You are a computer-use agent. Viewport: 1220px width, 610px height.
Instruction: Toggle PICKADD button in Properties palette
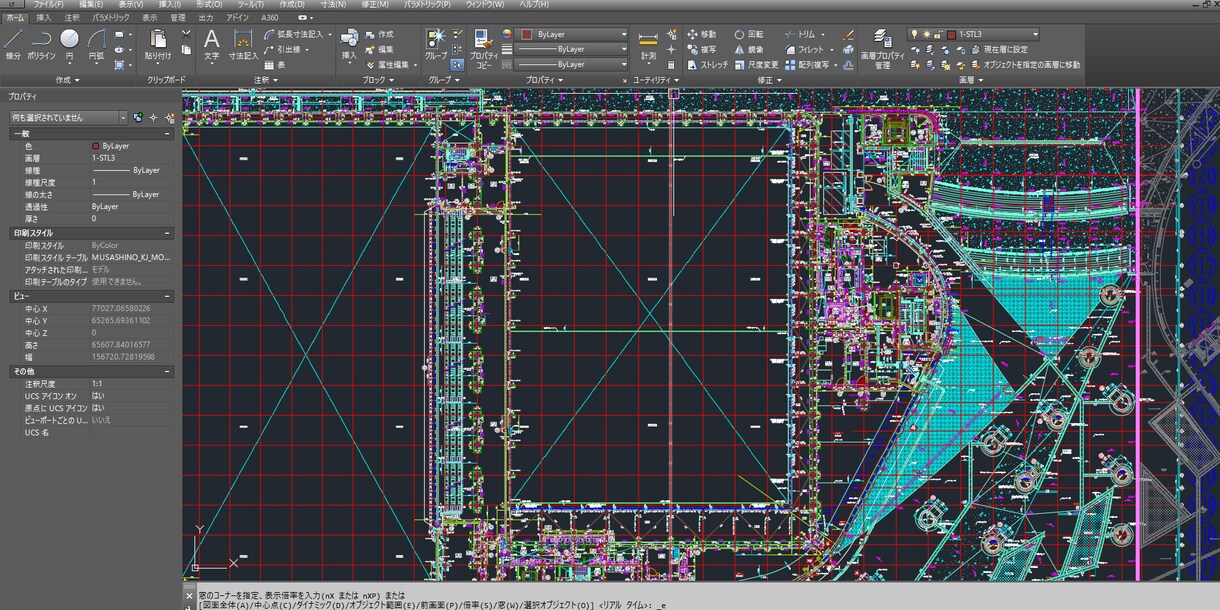point(139,117)
